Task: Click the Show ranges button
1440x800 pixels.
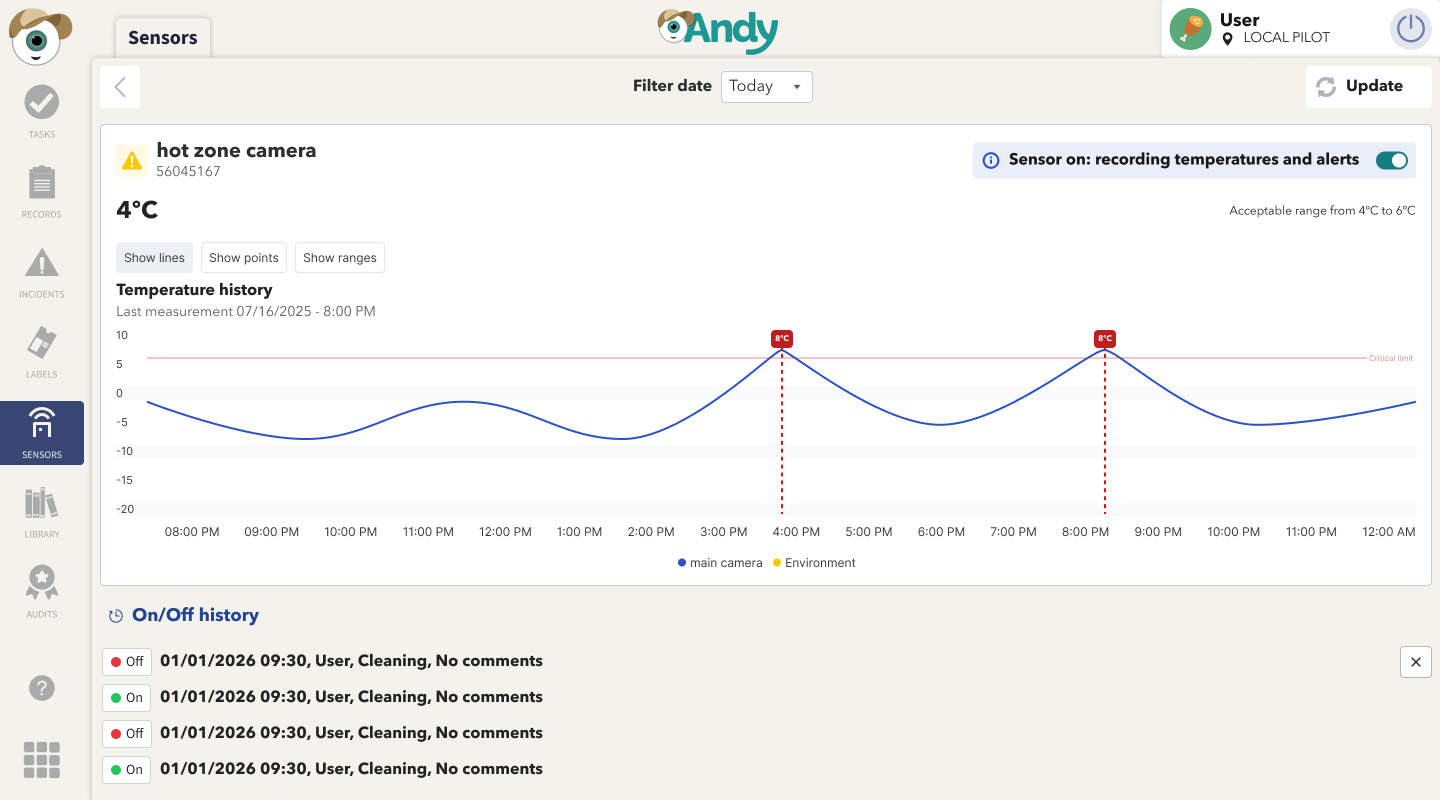Action: [340, 258]
